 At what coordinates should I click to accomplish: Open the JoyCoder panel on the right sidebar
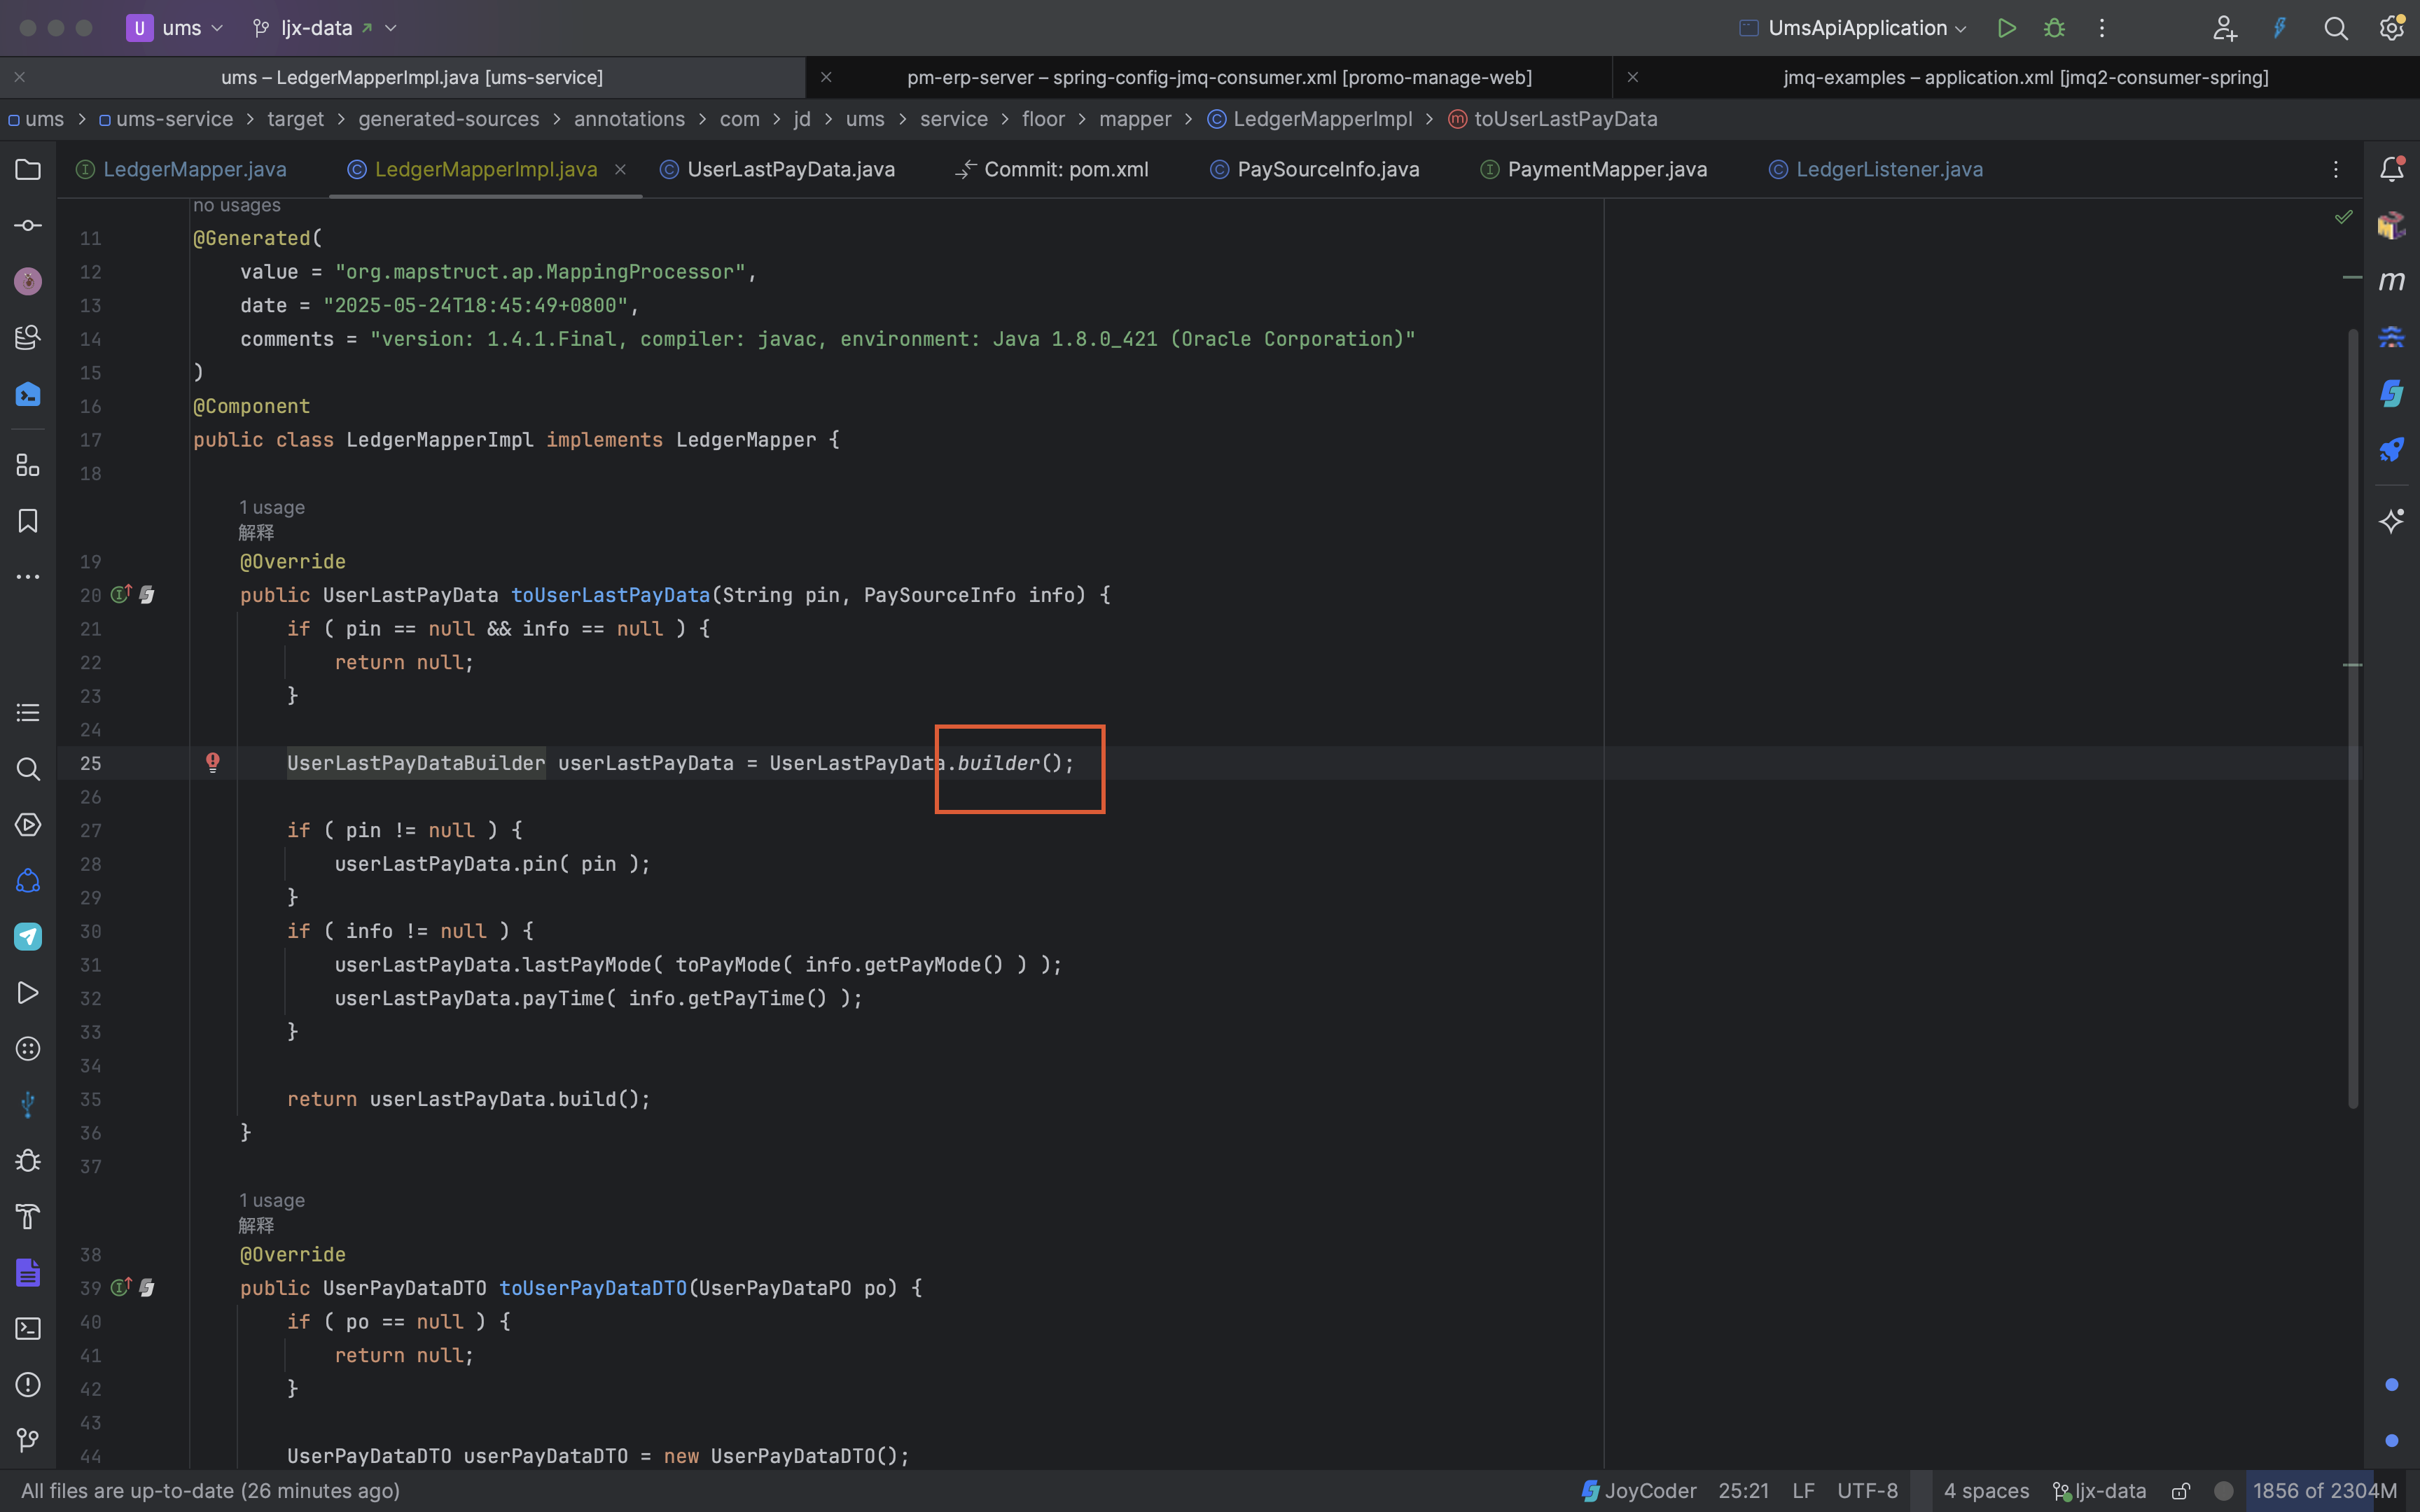pyautogui.click(x=2392, y=393)
